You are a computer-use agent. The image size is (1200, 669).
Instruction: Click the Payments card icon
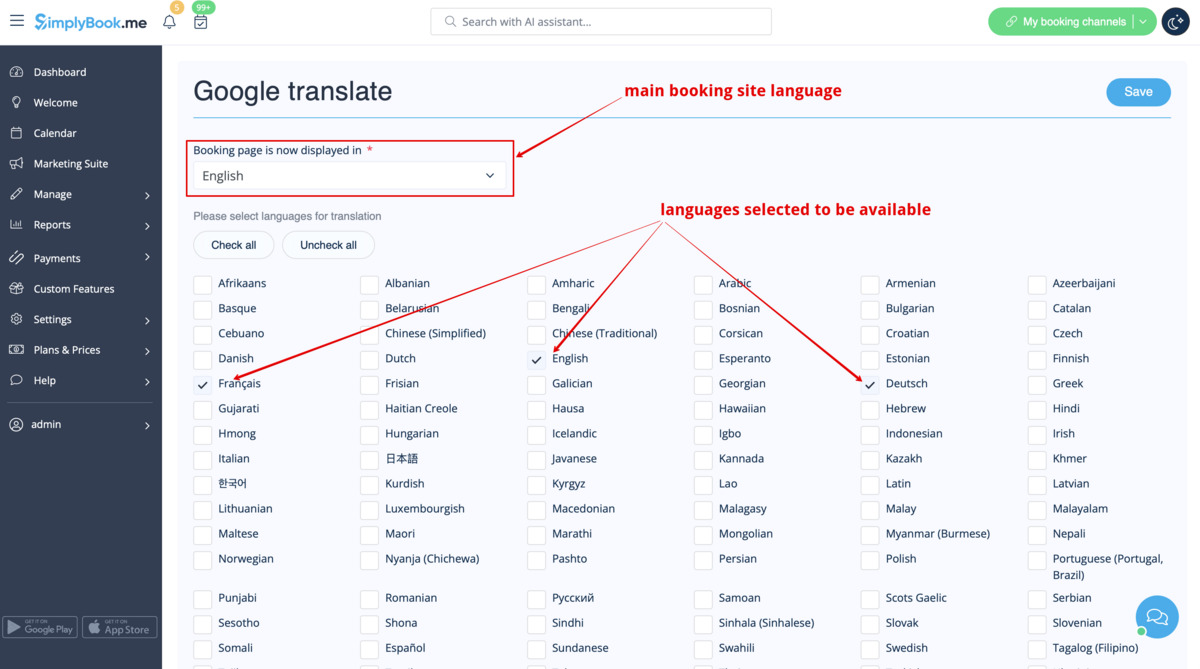[x=16, y=258]
